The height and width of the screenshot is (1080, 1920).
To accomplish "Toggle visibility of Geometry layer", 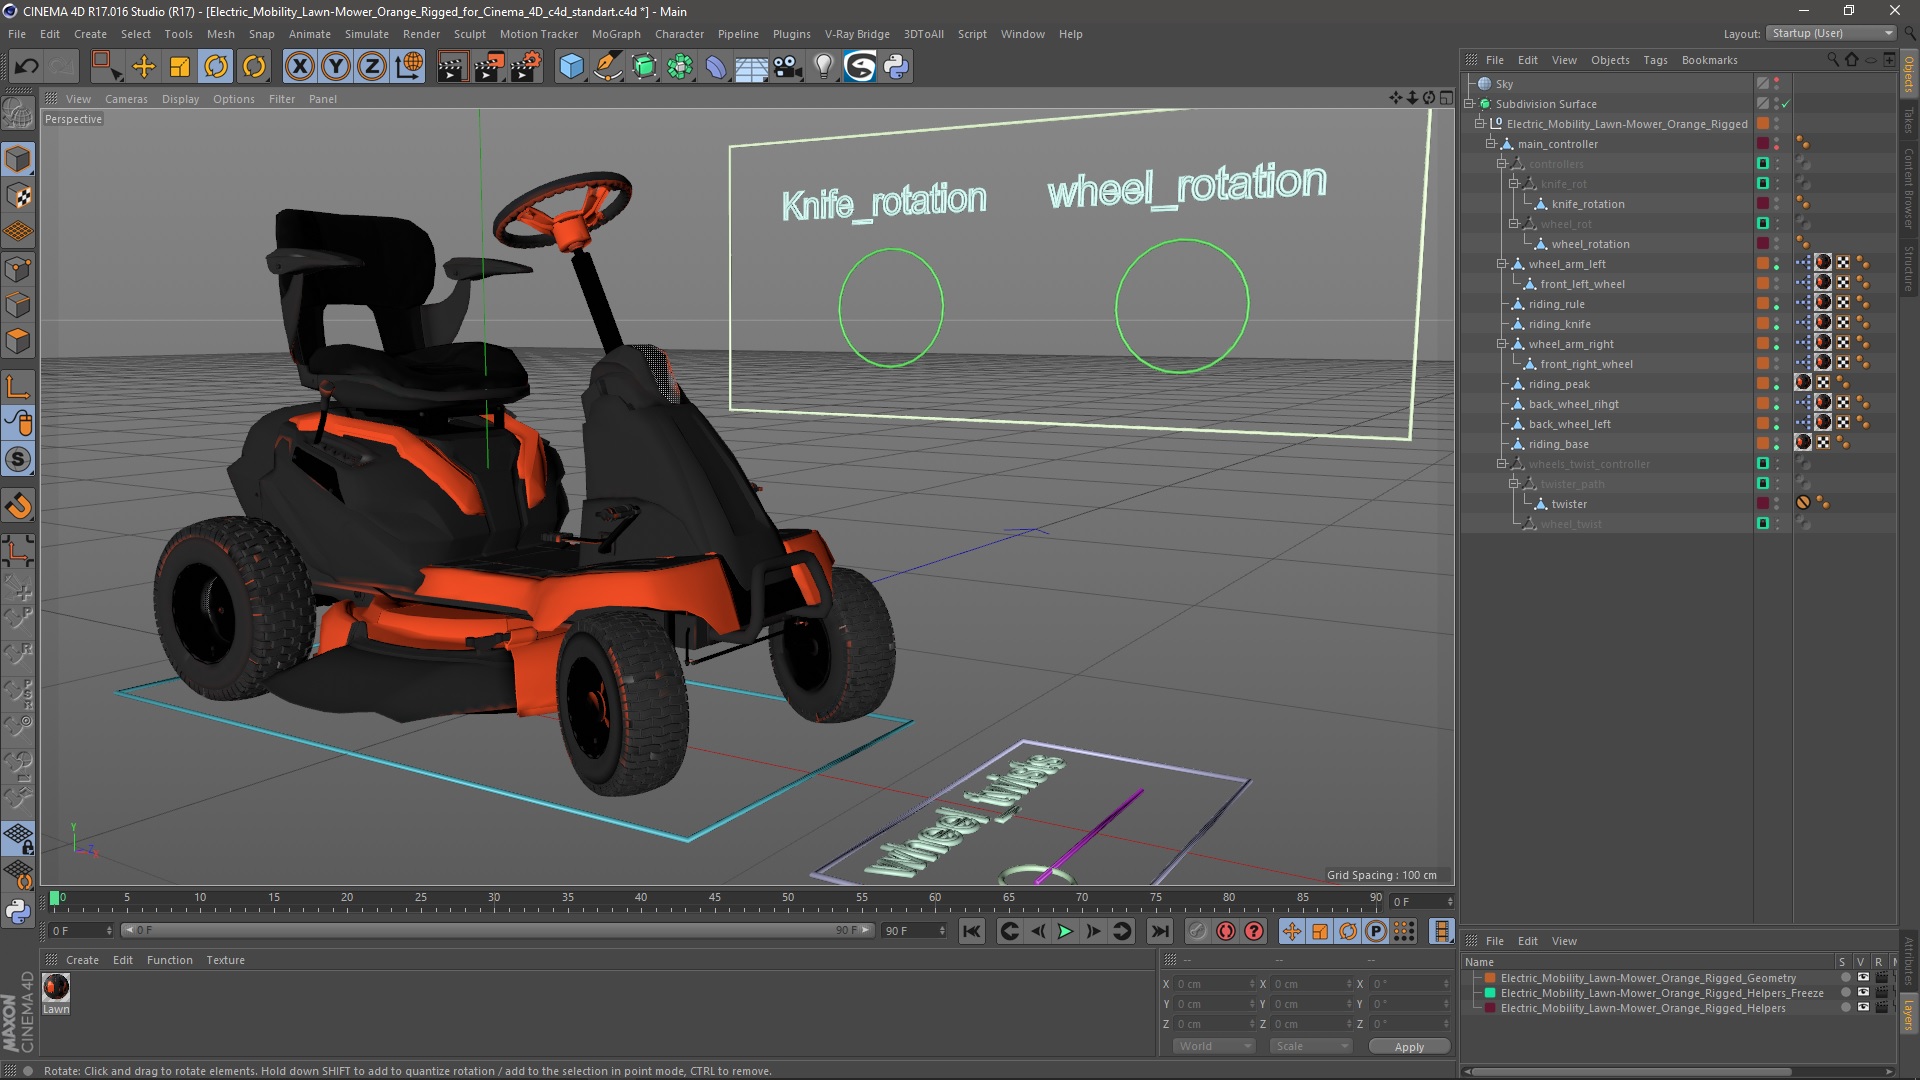I will [x=1862, y=978].
